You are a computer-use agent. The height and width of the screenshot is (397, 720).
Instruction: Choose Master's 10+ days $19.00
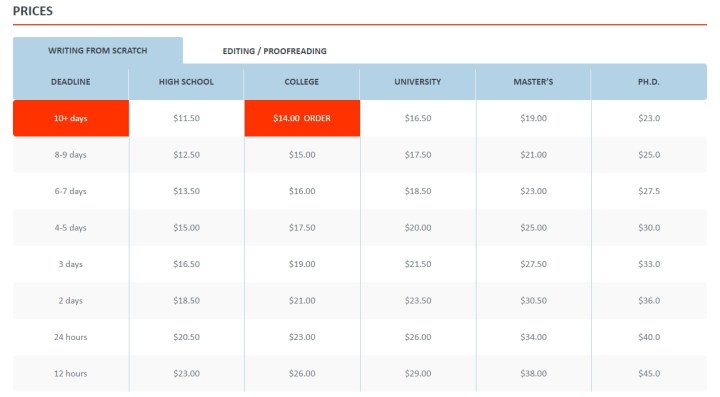534,118
